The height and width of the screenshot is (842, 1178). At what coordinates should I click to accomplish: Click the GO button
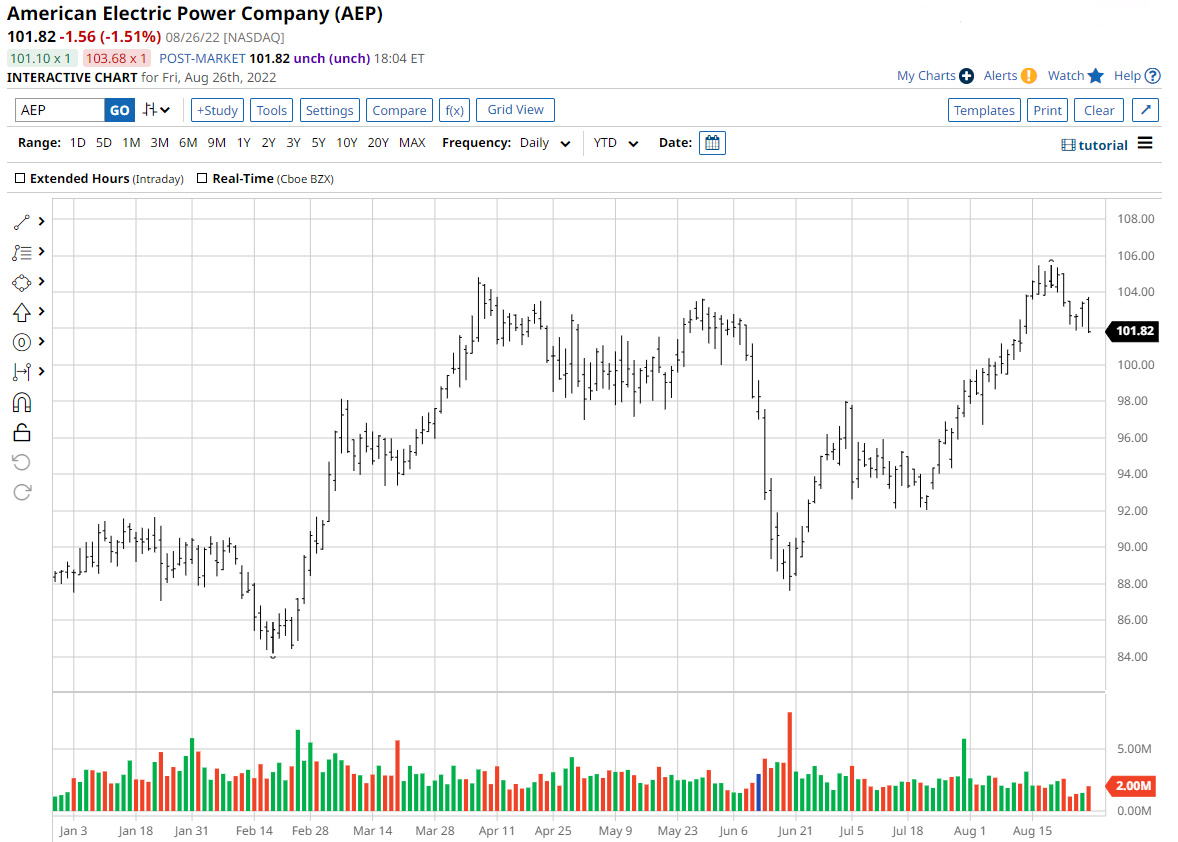(119, 110)
